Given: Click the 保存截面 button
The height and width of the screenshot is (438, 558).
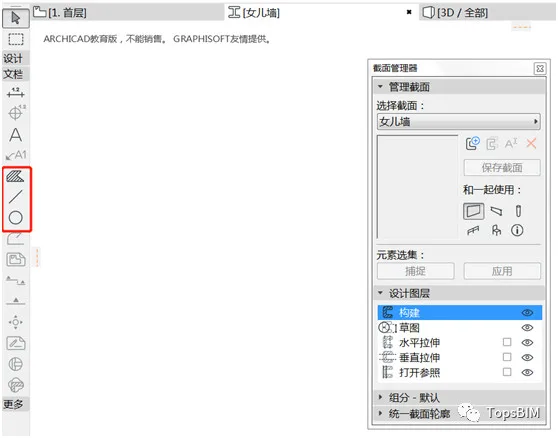Looking at the screenshot, I should coord(502,168).
